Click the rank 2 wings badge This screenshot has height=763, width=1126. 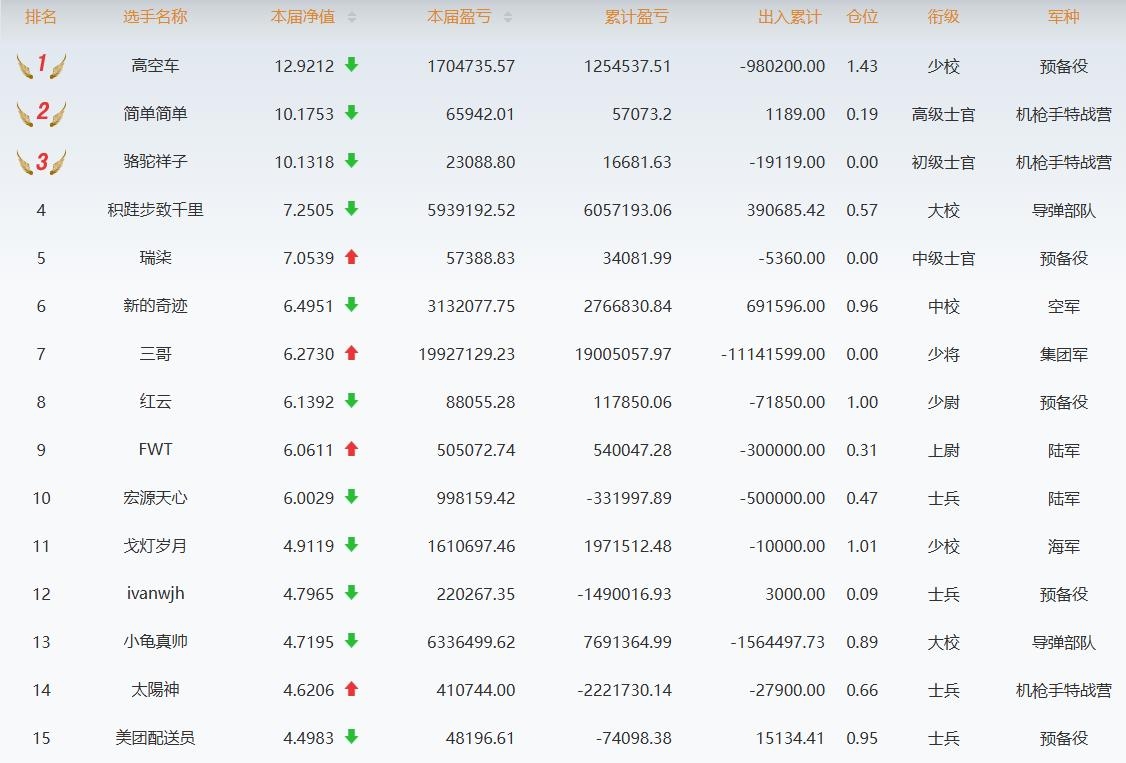click(x=41, y=113)
